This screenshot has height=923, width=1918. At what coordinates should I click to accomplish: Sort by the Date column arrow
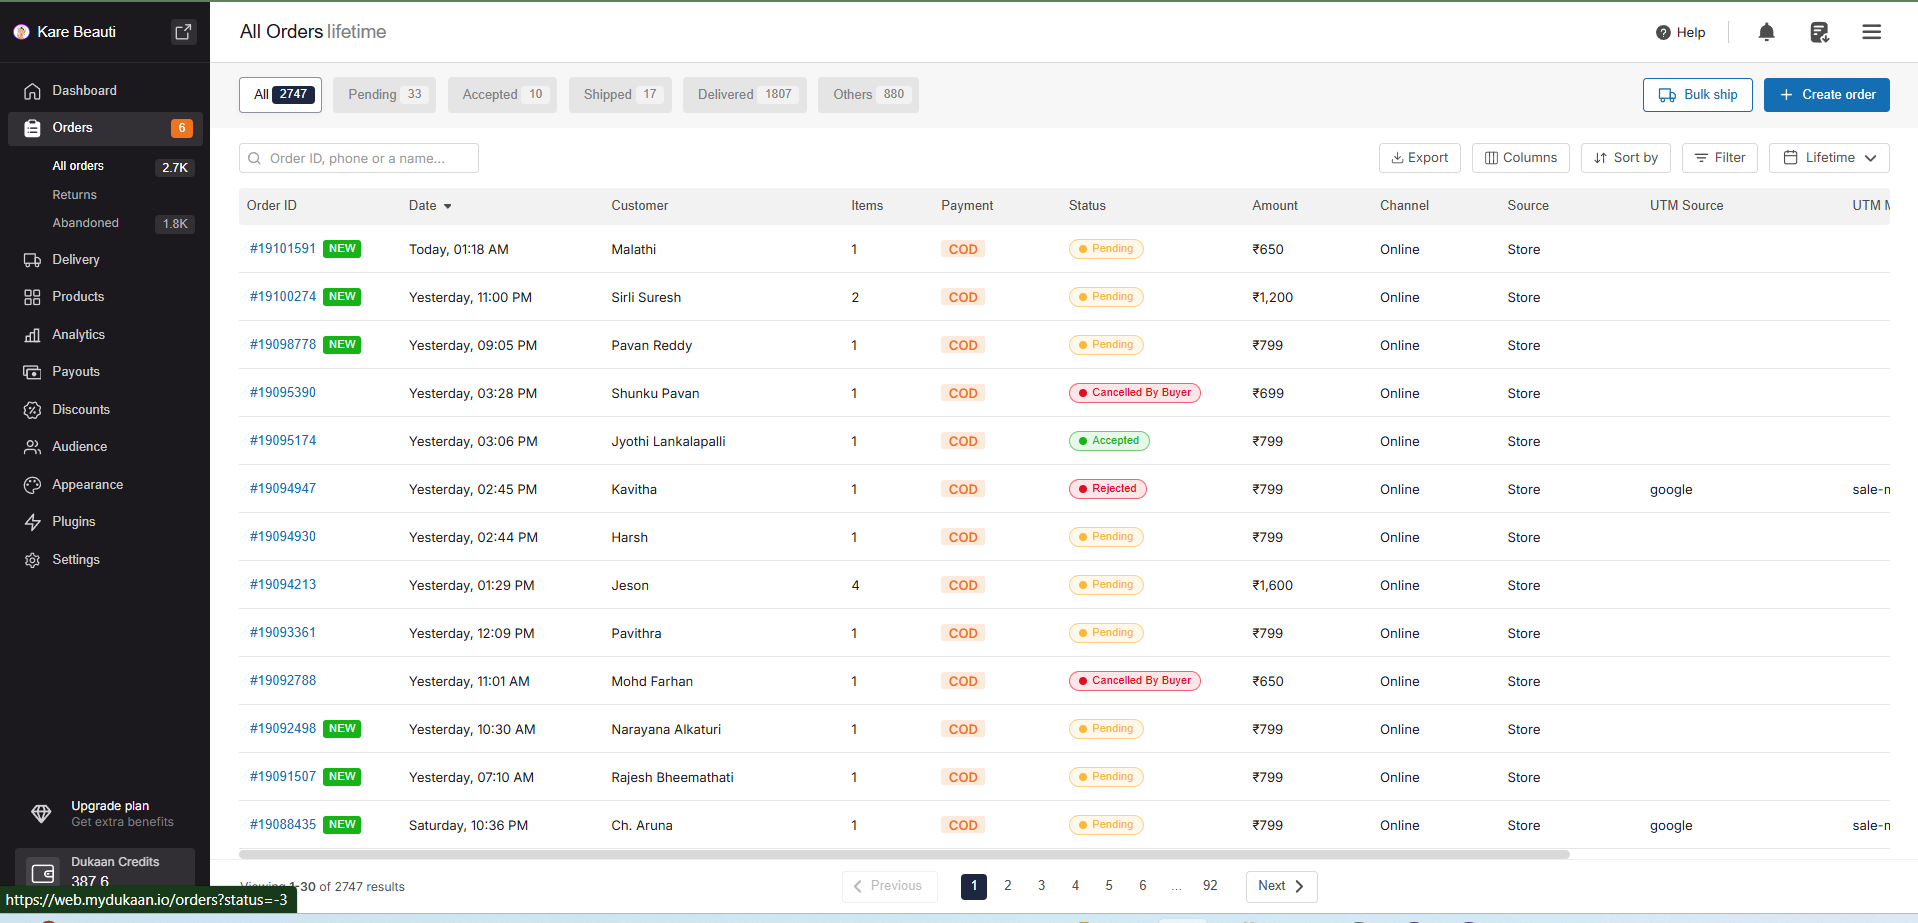(x=447, y=206)
